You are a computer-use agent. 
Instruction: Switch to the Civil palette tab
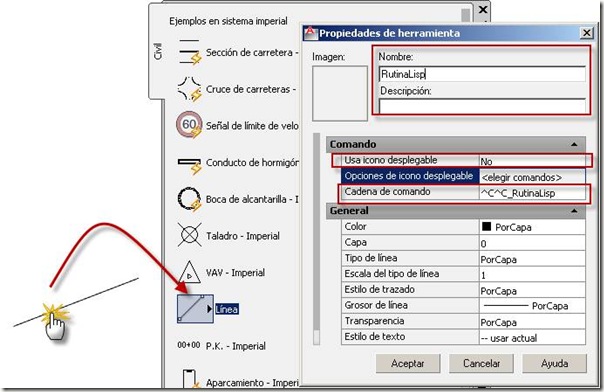pyautogui.click(x=158, y=52)
